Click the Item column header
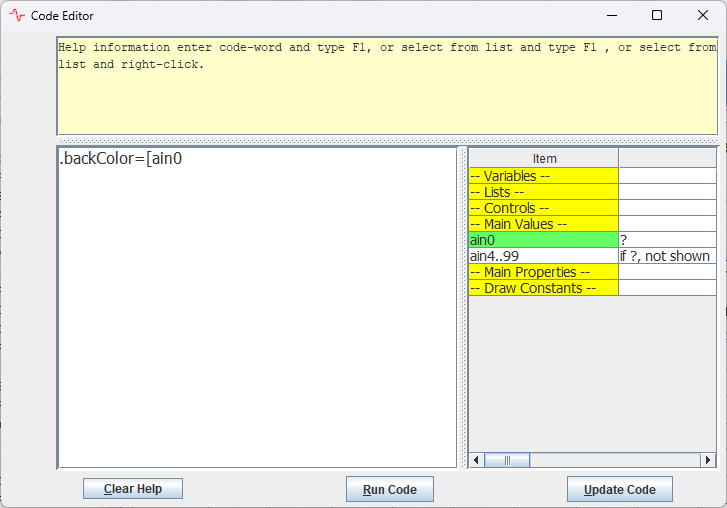The width and height of the screenshot is (727, 508). (544, 159)
